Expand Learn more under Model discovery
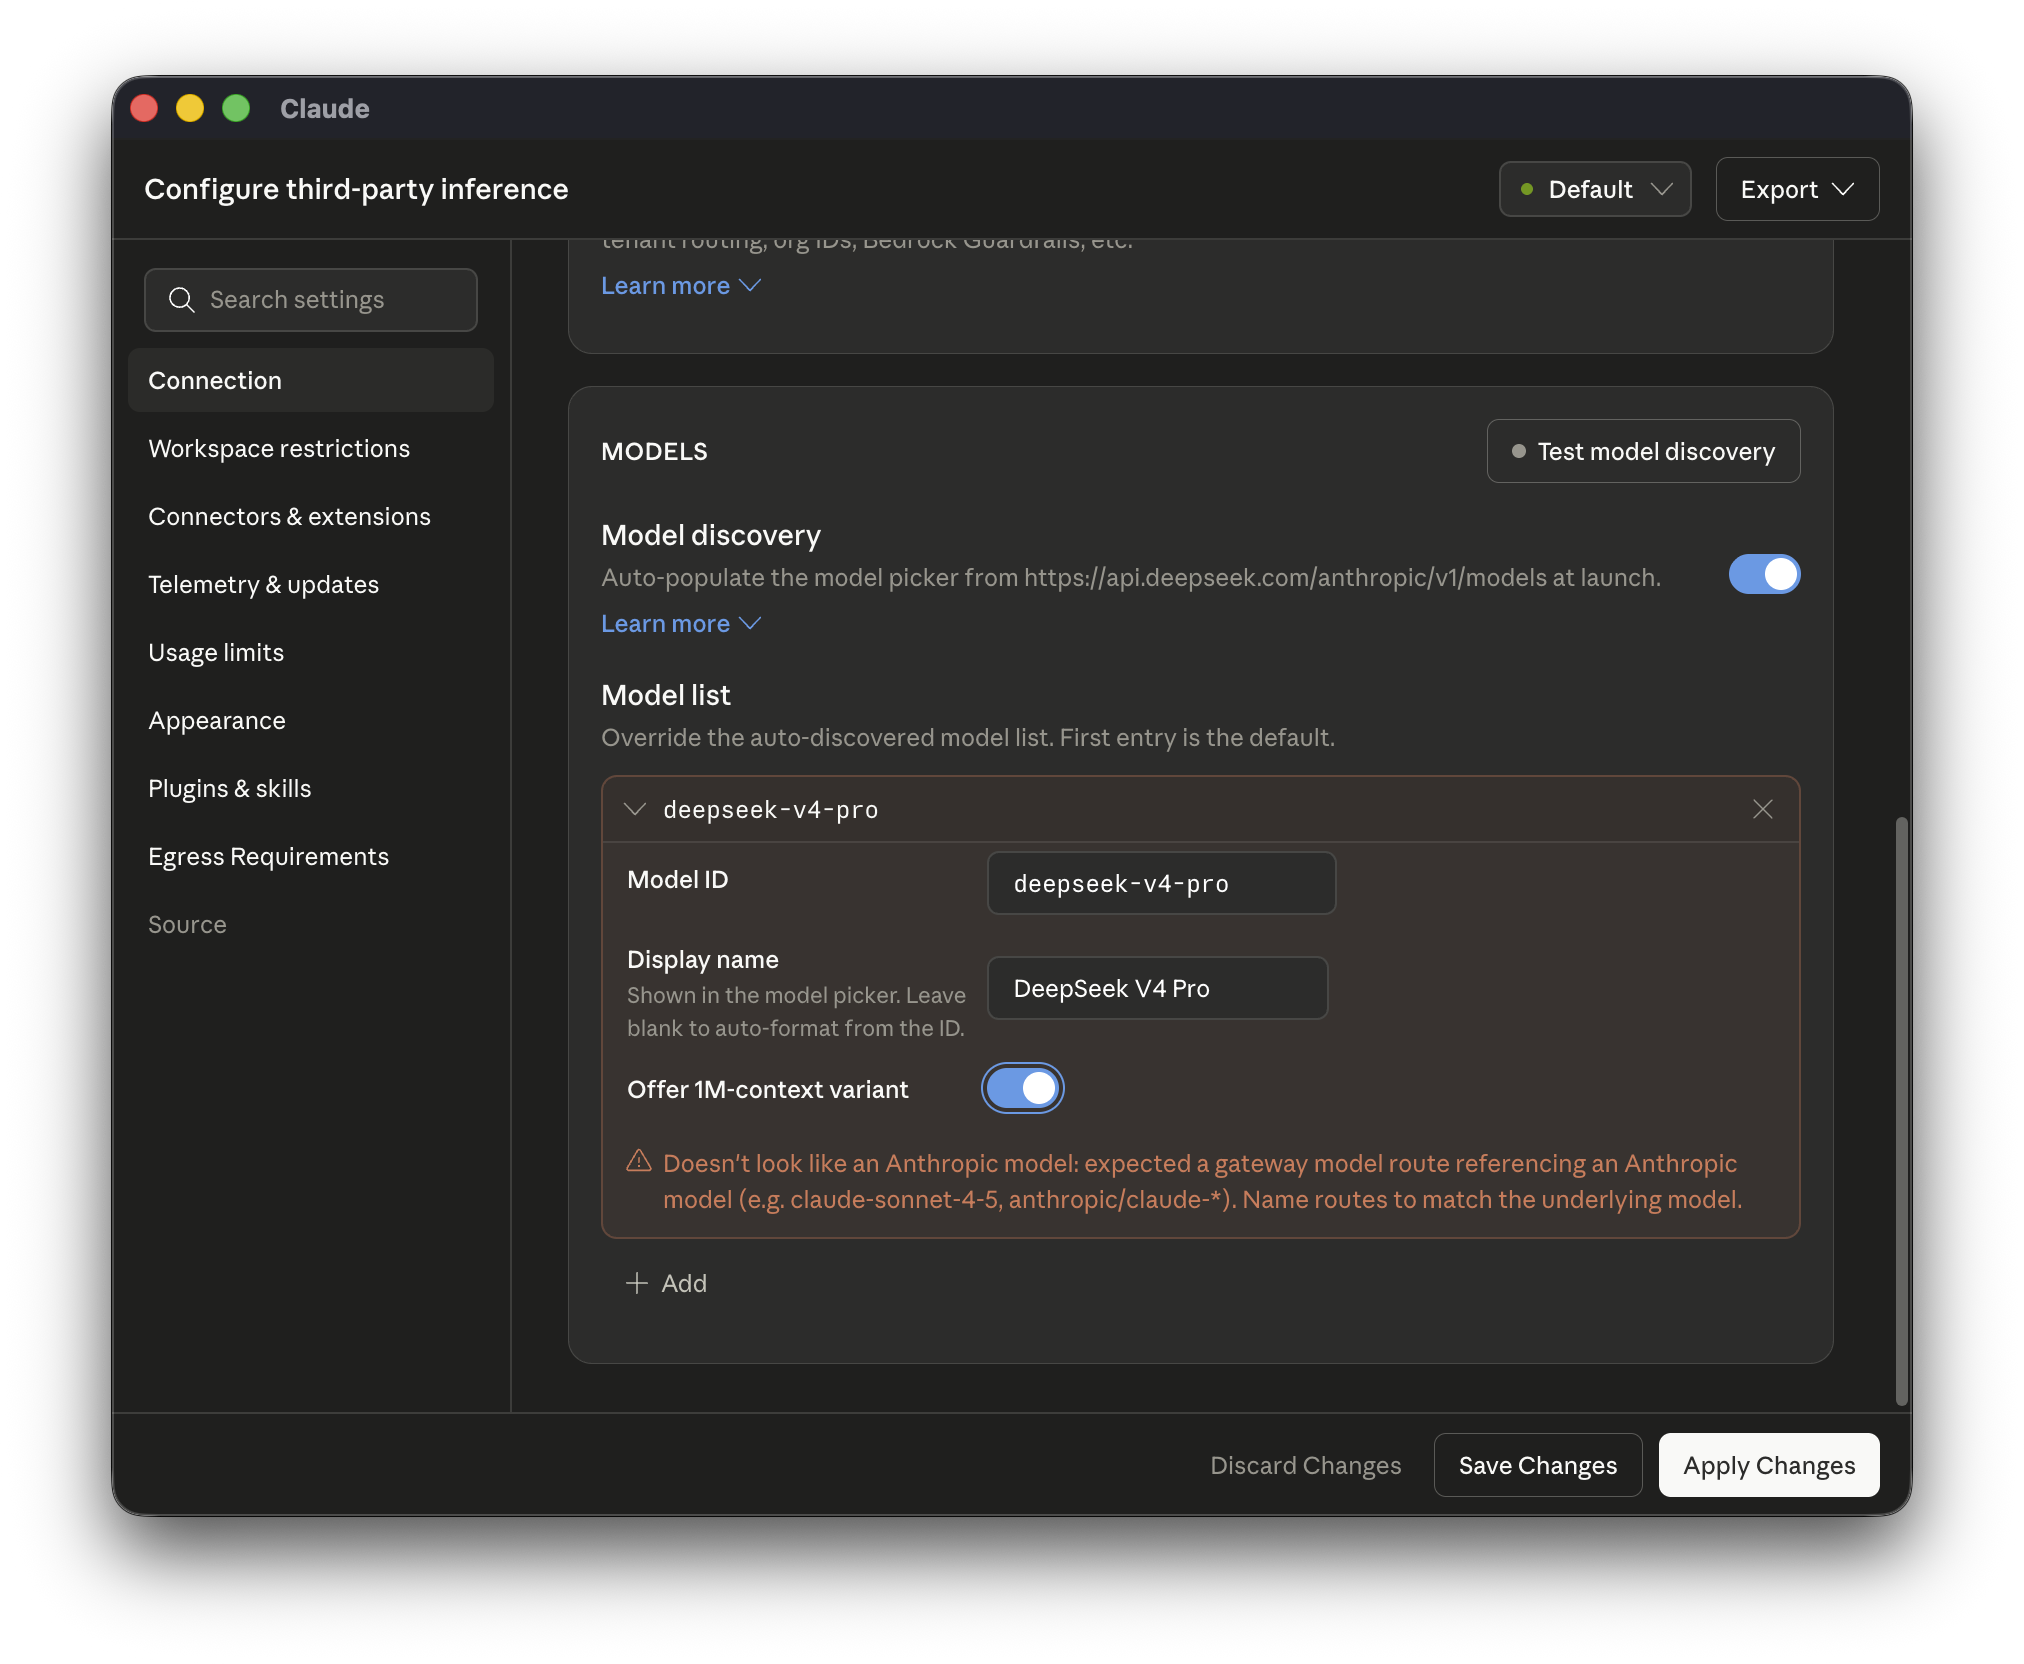The width and height of the screenshot is (2024, 1664). (x=681, y=624)
